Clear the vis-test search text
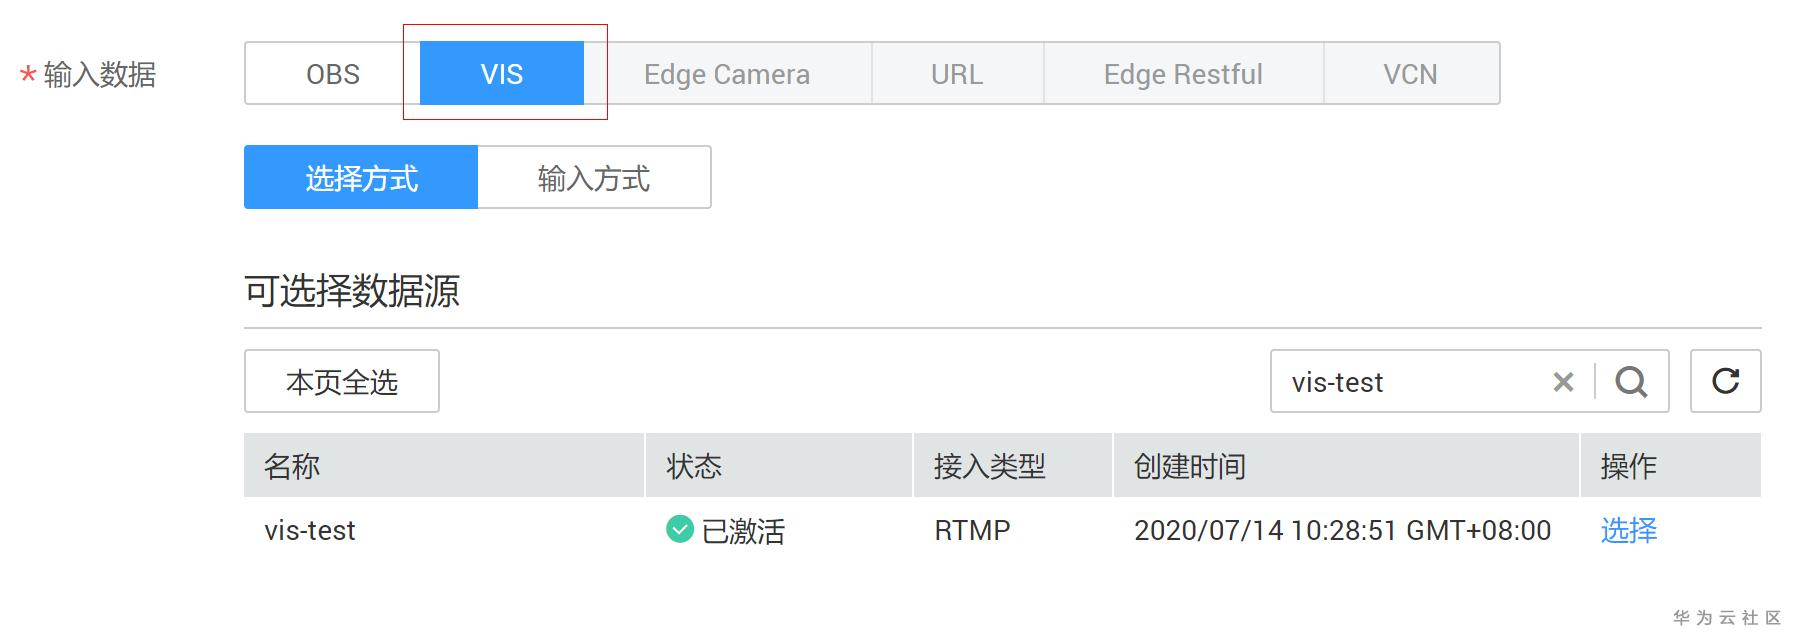The width and height of the screenshot is (1794, 643). click(x=1563, y=382)
